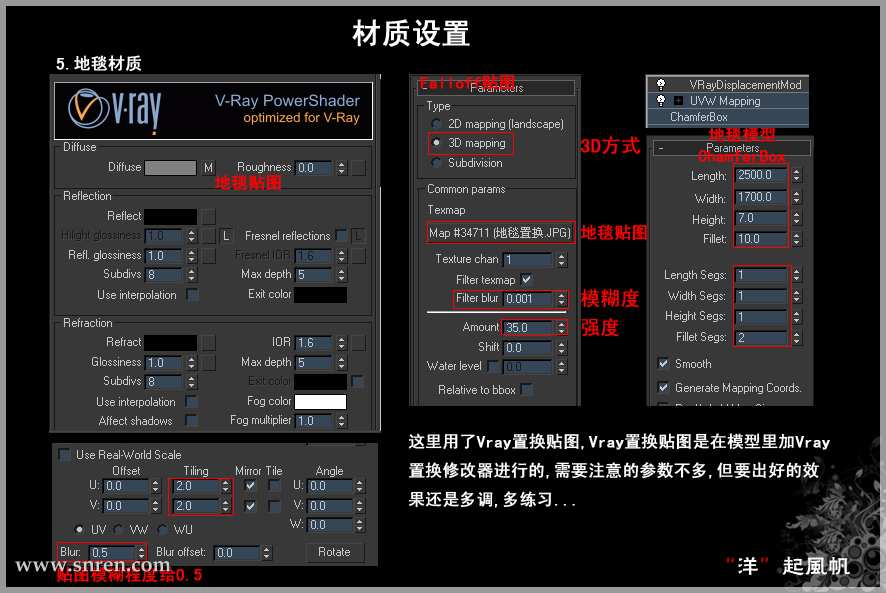The width and height of the screenshot is (886, 593).
Task: Click the Rotate button
Action: [x=335, y=552]
